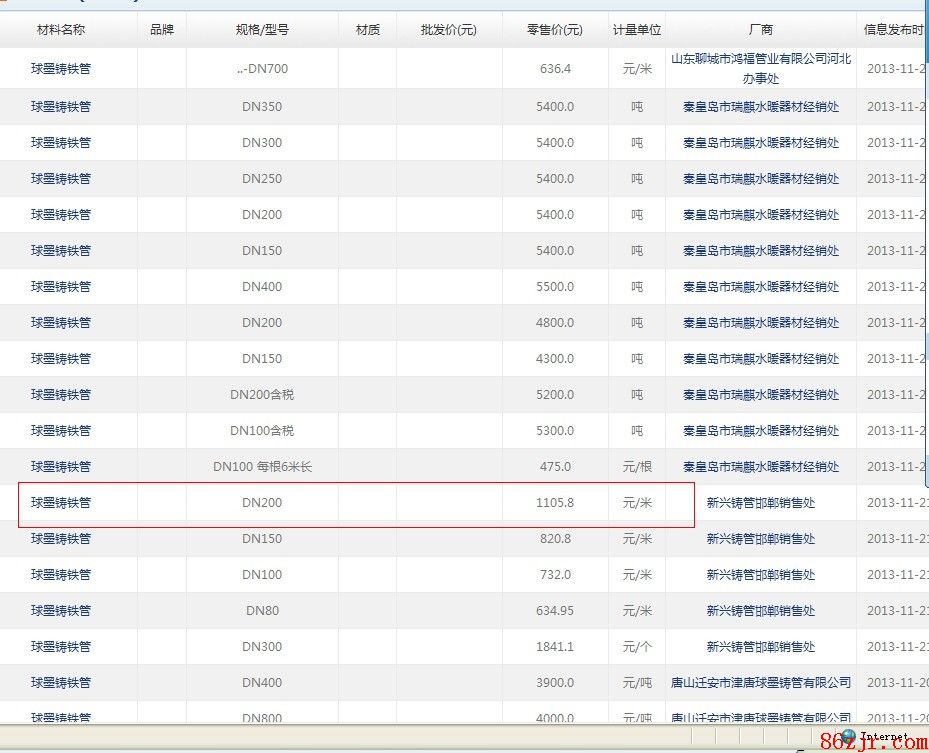
Task: Open 球墨铸铁管 link in the DN250 row
Action: click(61, 179)
